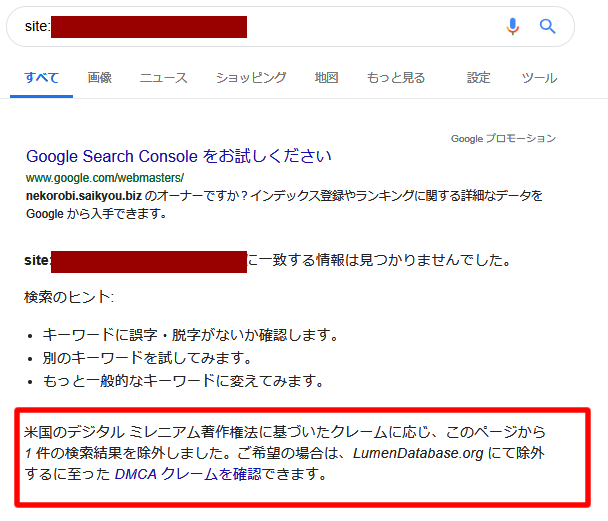This screenshot has width=608, height=521.
Task: Open the Google Search Console をお試しください link
Action: point(178,156)
